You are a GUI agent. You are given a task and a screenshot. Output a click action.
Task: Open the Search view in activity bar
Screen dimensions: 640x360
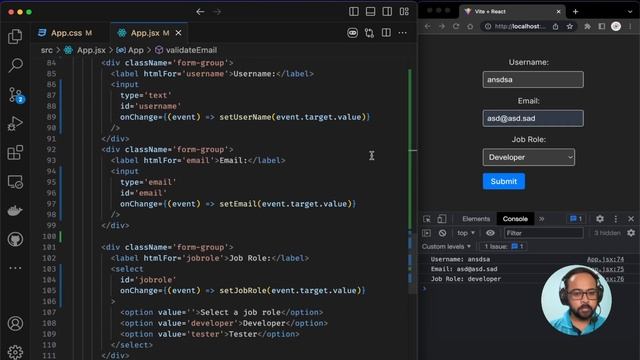pos(15,65)
